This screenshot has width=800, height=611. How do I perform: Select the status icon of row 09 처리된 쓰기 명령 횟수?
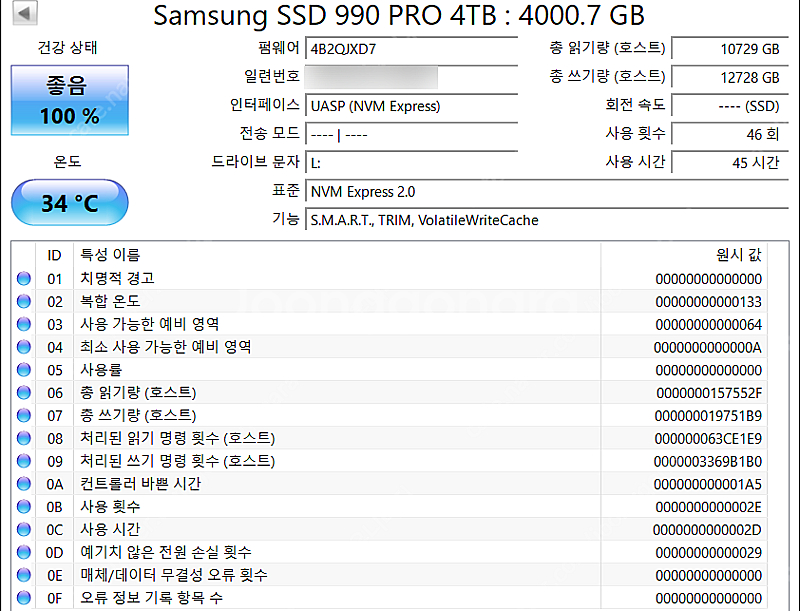coord(23,461)
